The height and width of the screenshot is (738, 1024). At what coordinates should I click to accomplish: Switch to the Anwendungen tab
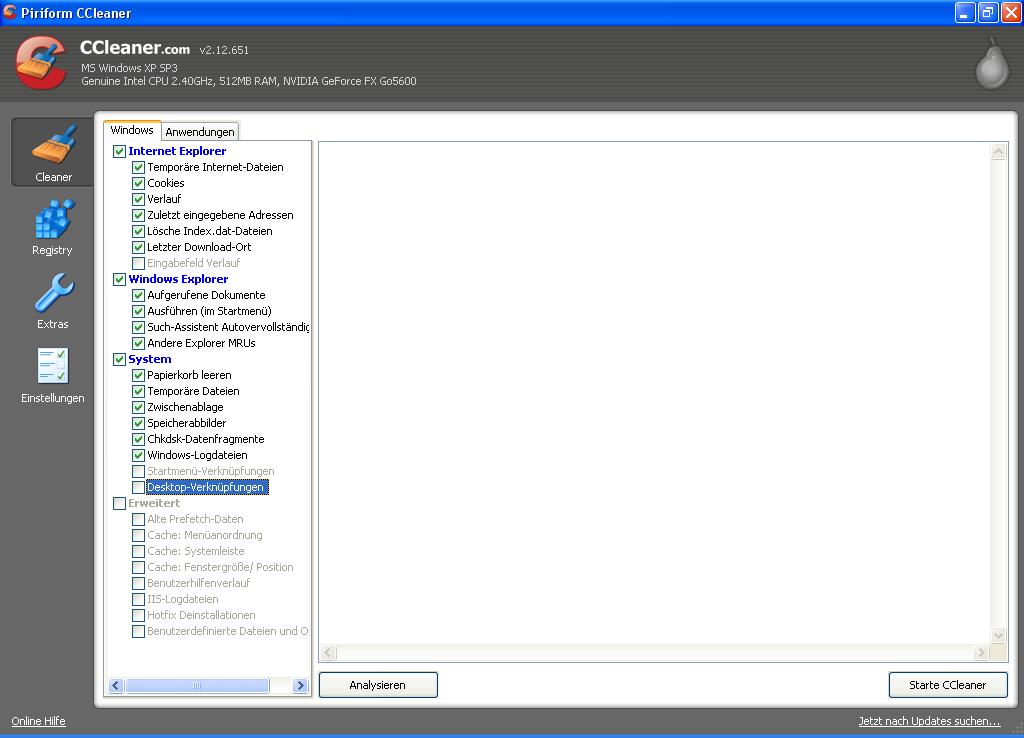tap(200, 132)
